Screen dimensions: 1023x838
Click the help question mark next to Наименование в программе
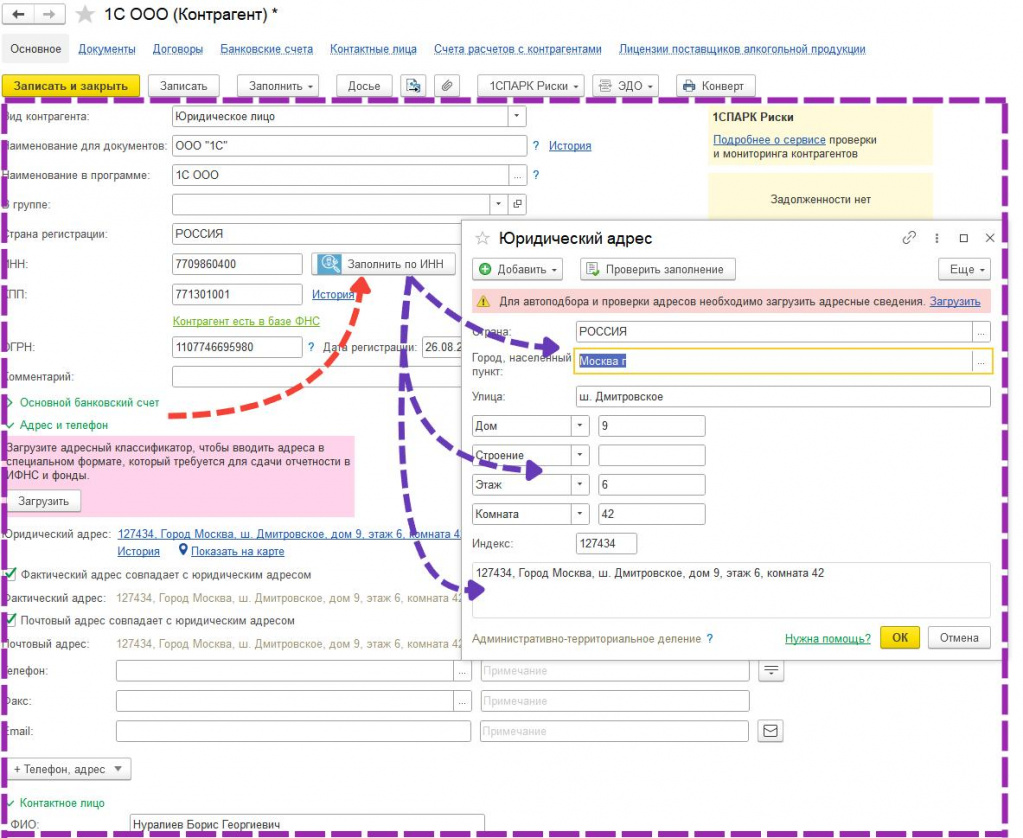click(536, 175)
